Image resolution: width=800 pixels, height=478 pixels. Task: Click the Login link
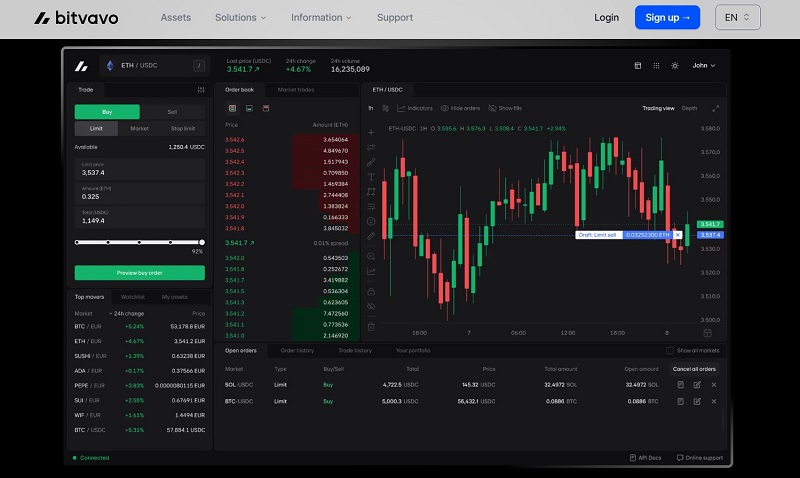(606, 17)
